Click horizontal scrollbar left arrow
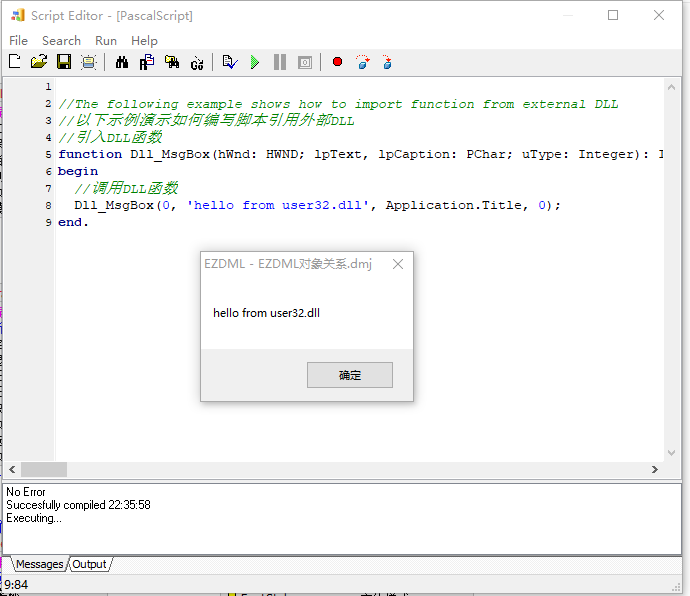Image resolution: width=690 pixels, height=596 pixels. click(x=12, y=470)
